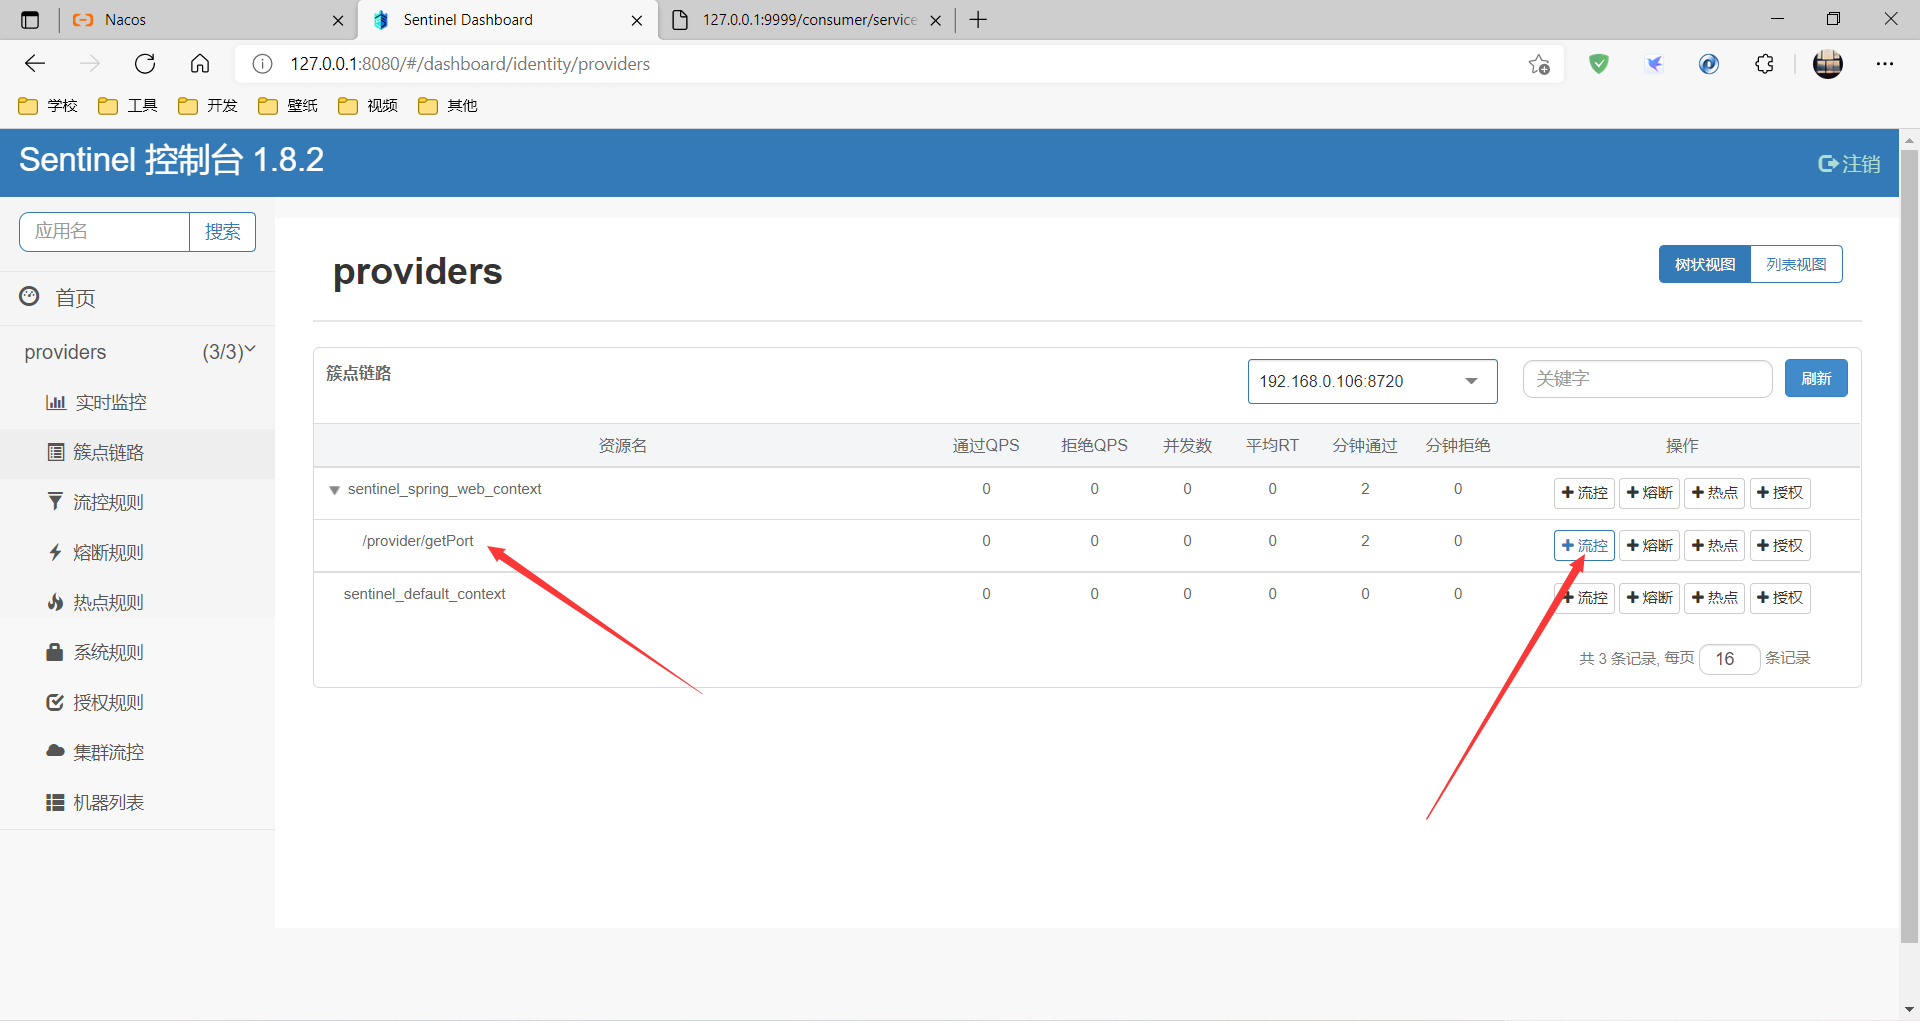Screen dimensions: 1920x1021
Task: Switch to the 127.0.0.1:9999 consumer tab
Action: pos(806,20)
